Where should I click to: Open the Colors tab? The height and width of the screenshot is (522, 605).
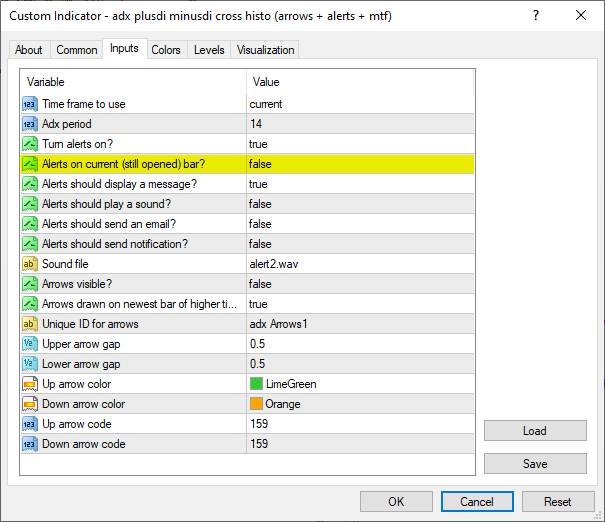click(x=166, y=50)
